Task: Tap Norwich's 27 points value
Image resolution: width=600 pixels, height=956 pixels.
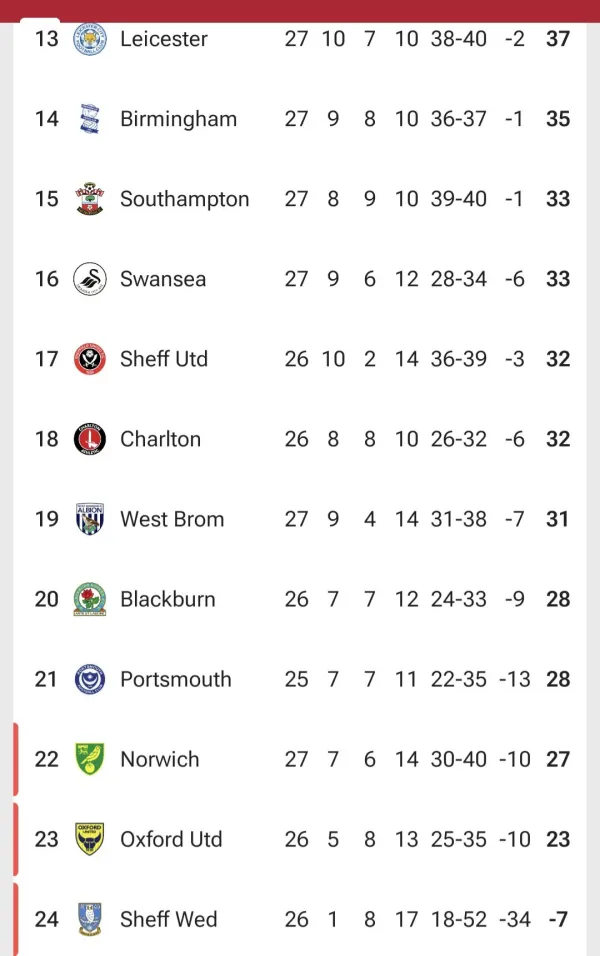Action: [x=558, y=760]
